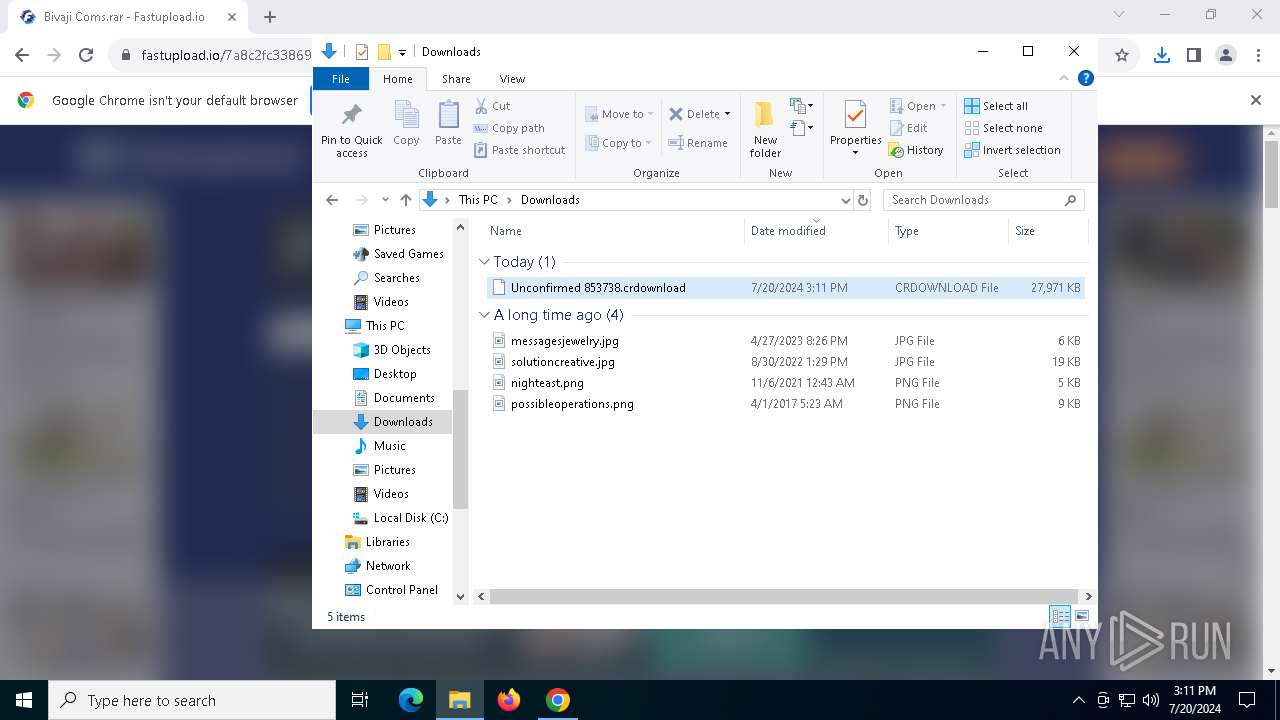Collapse the ribbon with the chevron
The image size is (1280, 720).
point(1064,78)
